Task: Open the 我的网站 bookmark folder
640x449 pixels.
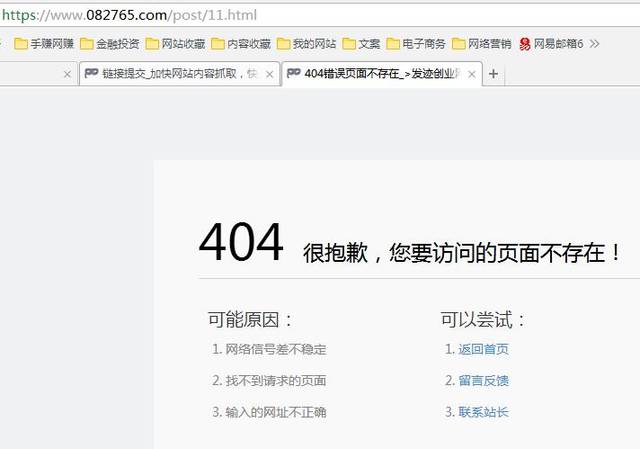Action: [307, 44]
